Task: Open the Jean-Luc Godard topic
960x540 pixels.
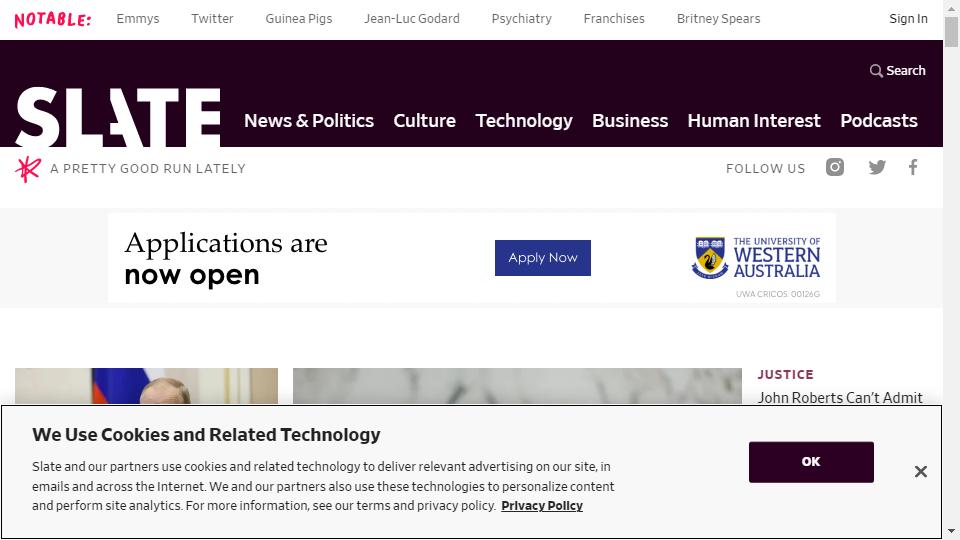Action: (x=411, y=19)
